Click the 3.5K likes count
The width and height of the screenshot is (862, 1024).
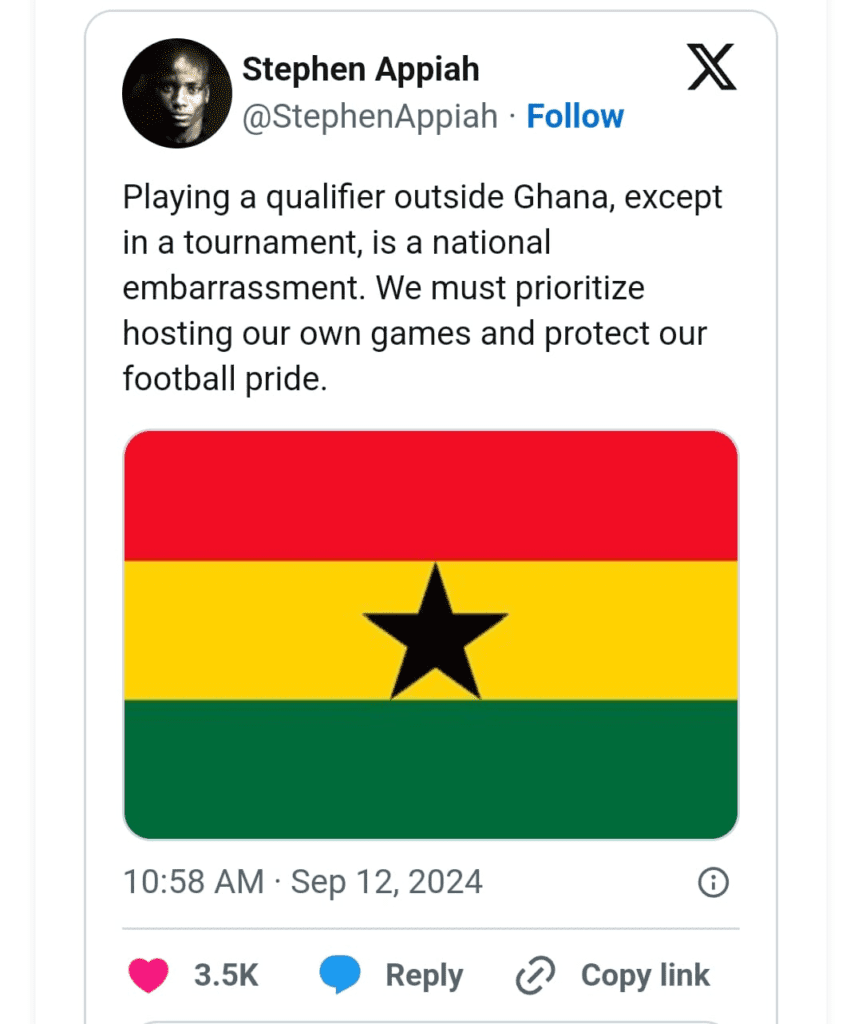pos(226,976)
